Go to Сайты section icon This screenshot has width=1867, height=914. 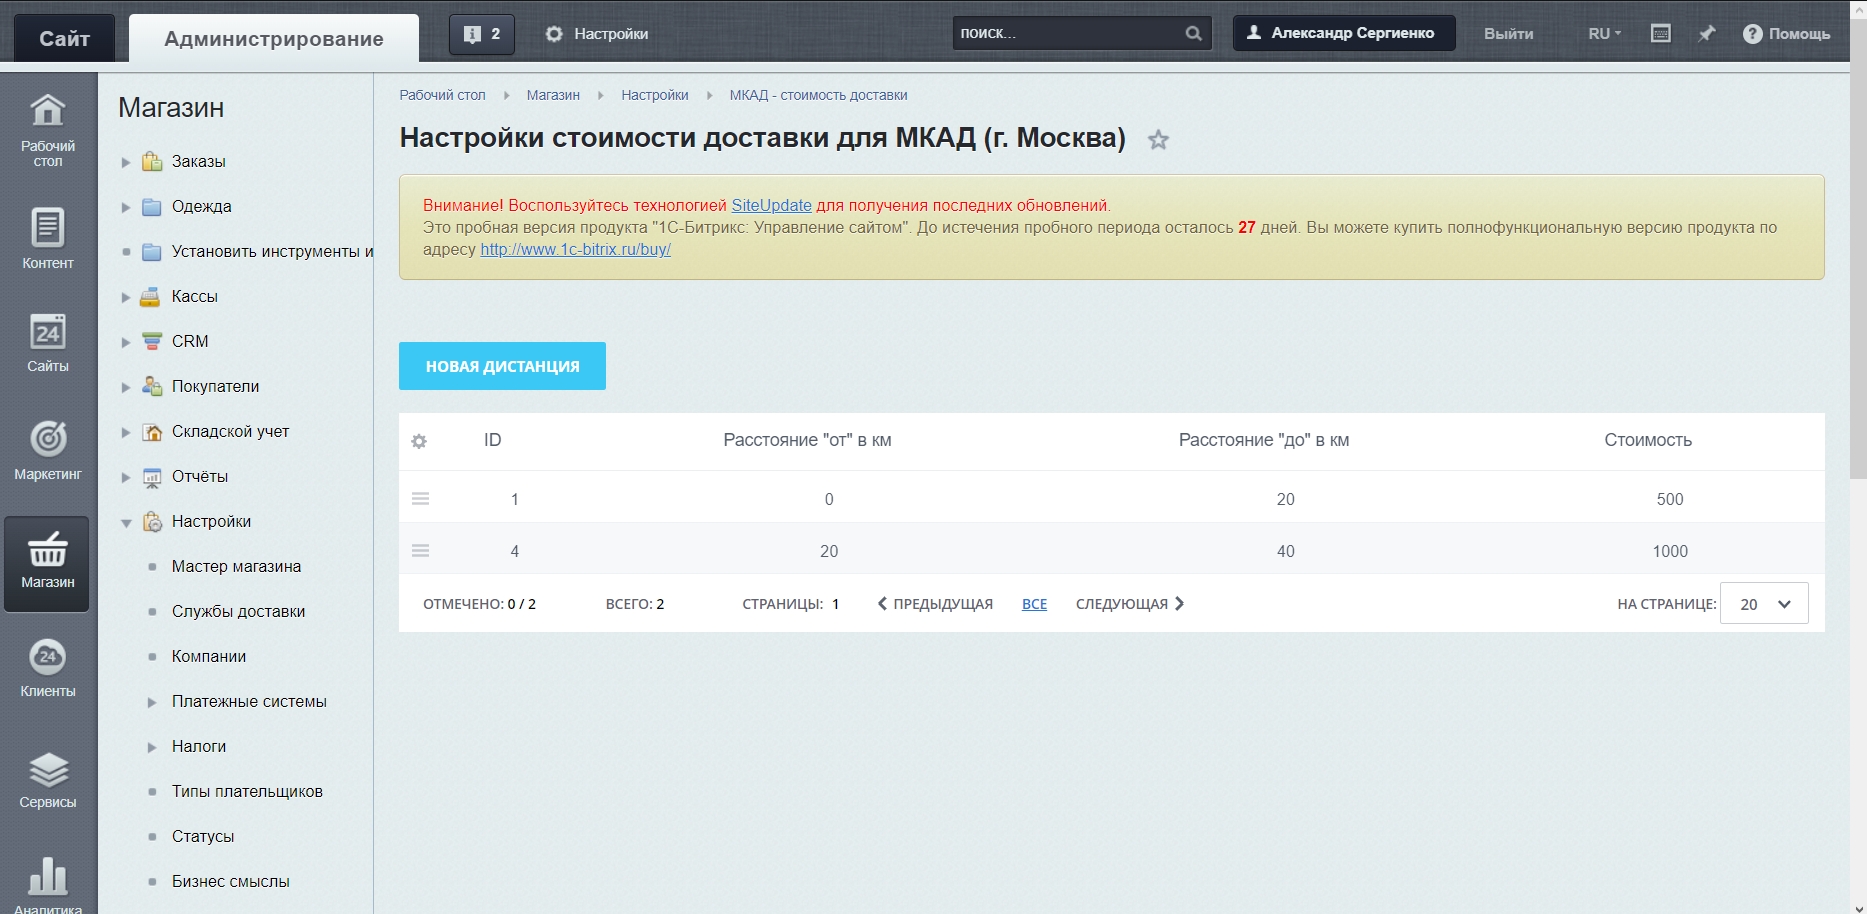click(x=48, y=343)
